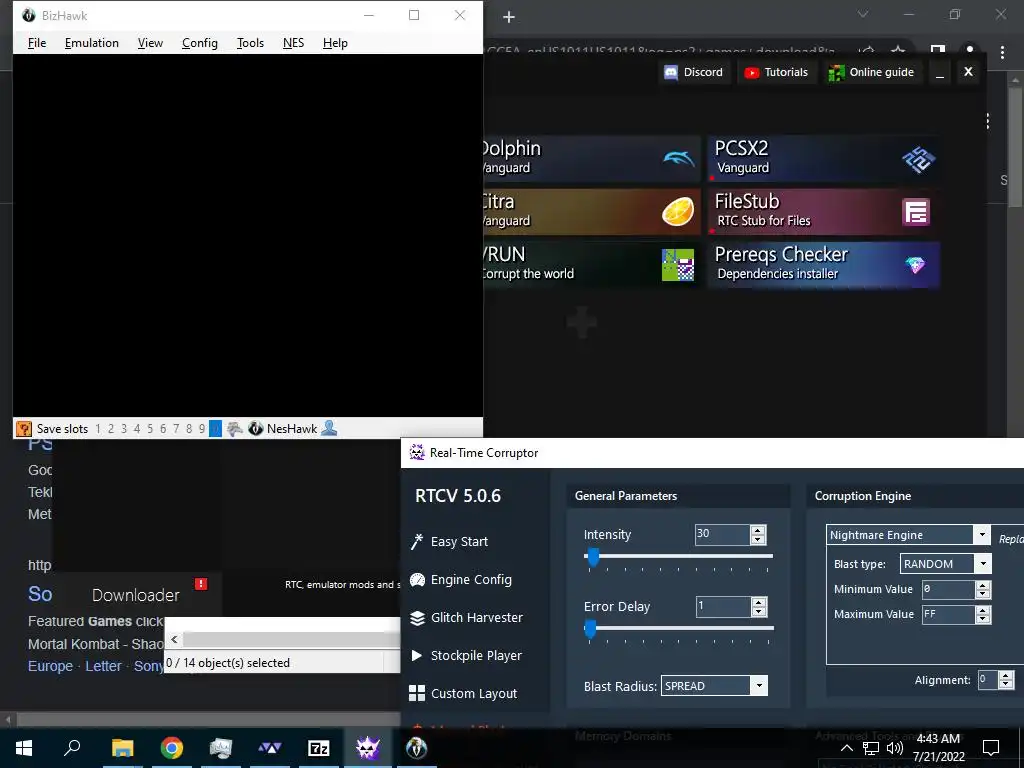Viewport: 1024px width, 768px height.
Task: Select save slot 5 in BizHawk
Action: pos(150,428)
